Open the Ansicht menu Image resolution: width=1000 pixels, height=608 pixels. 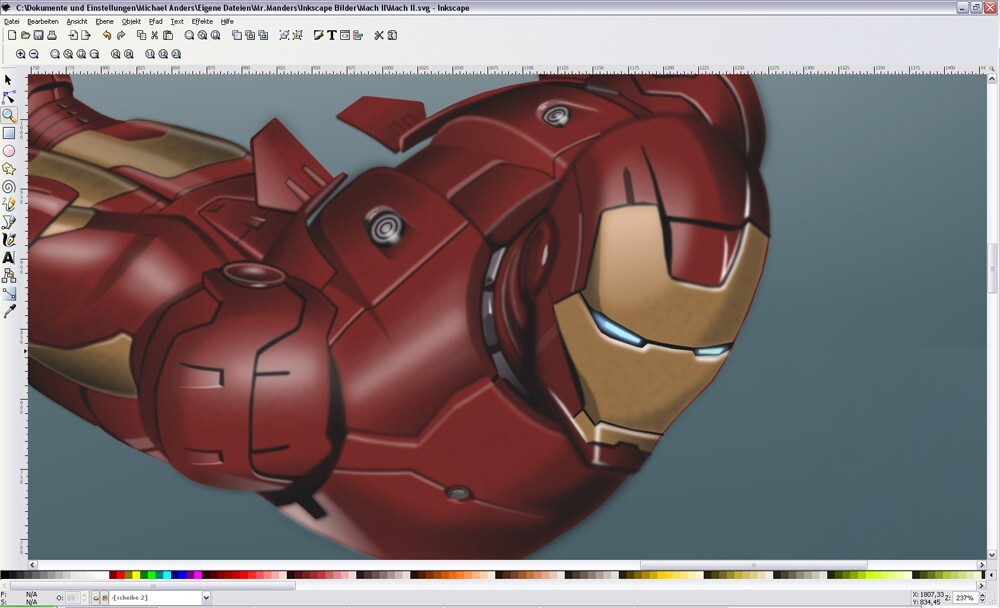77,22
